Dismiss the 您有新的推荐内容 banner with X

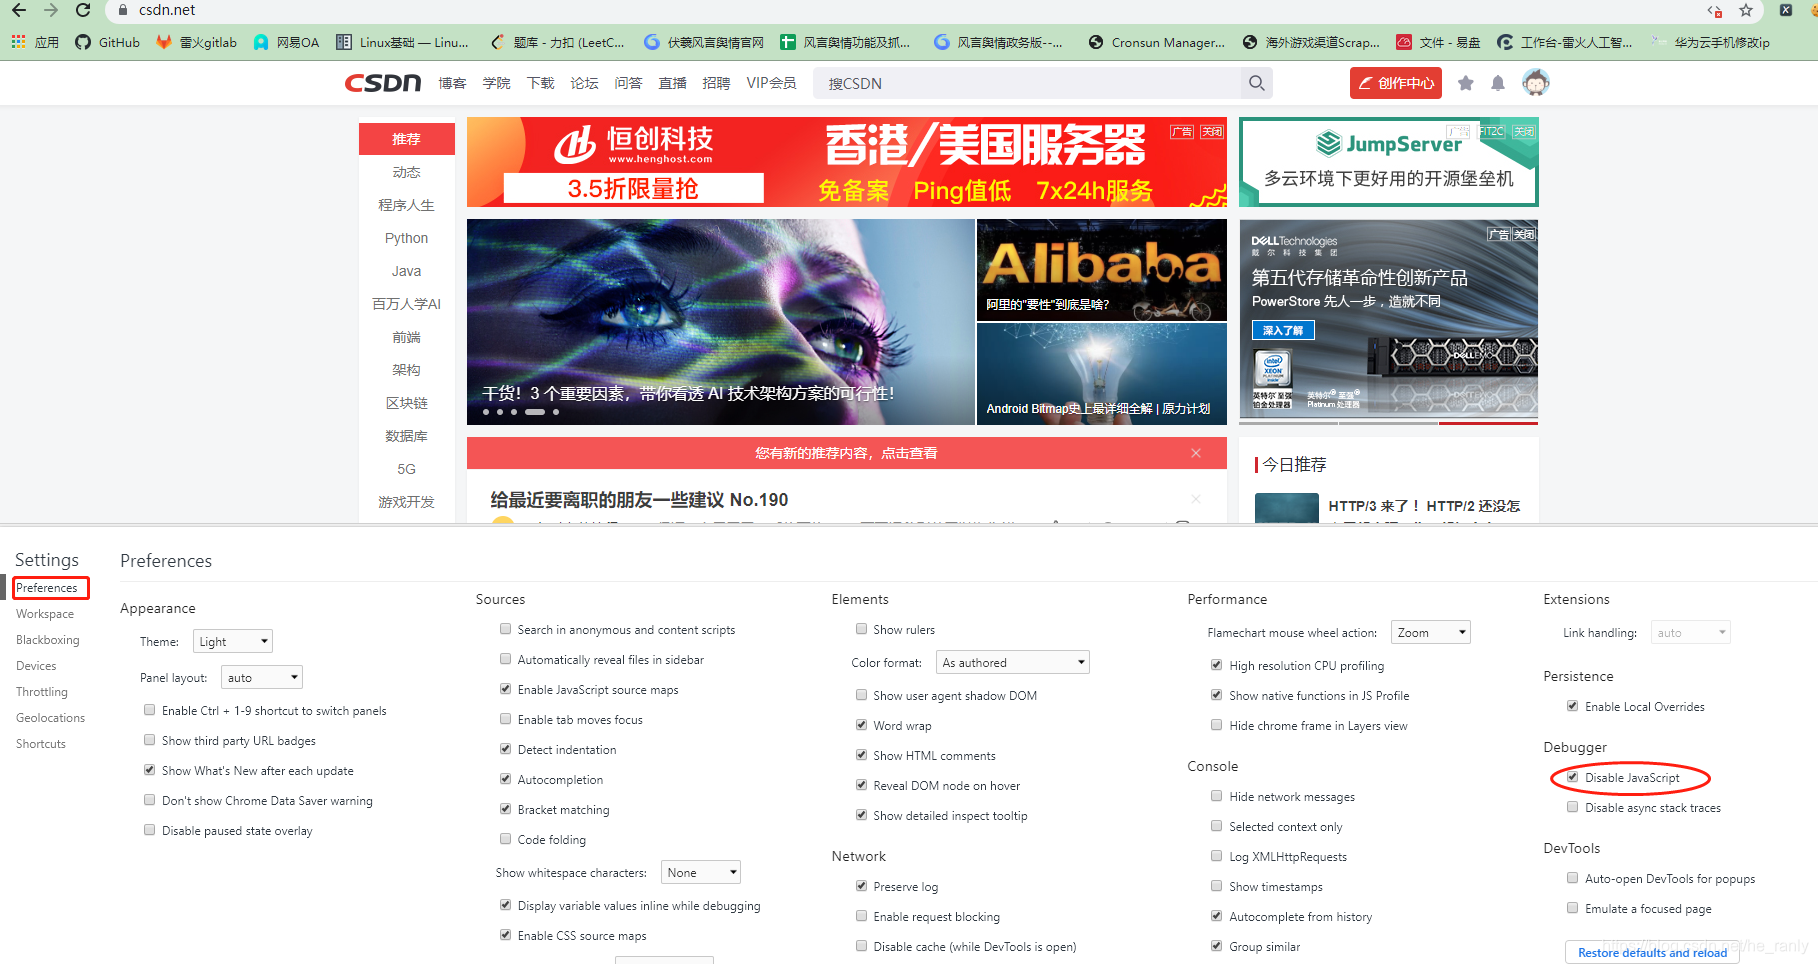pyautogui.click(x=1196, y=452)
